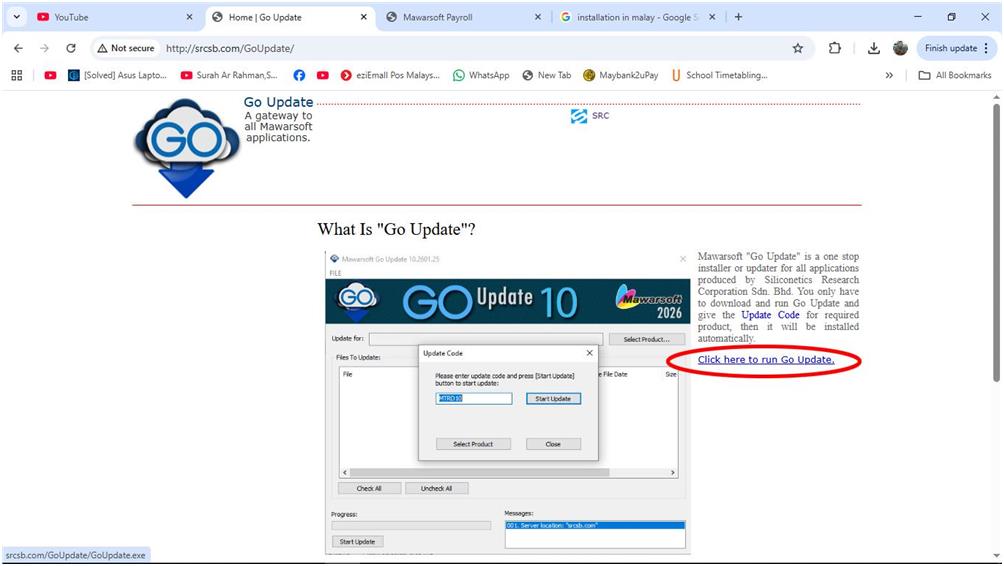1004x566 pixels.
Task: Click the Update Code link in the description
Action: [770, 315]
